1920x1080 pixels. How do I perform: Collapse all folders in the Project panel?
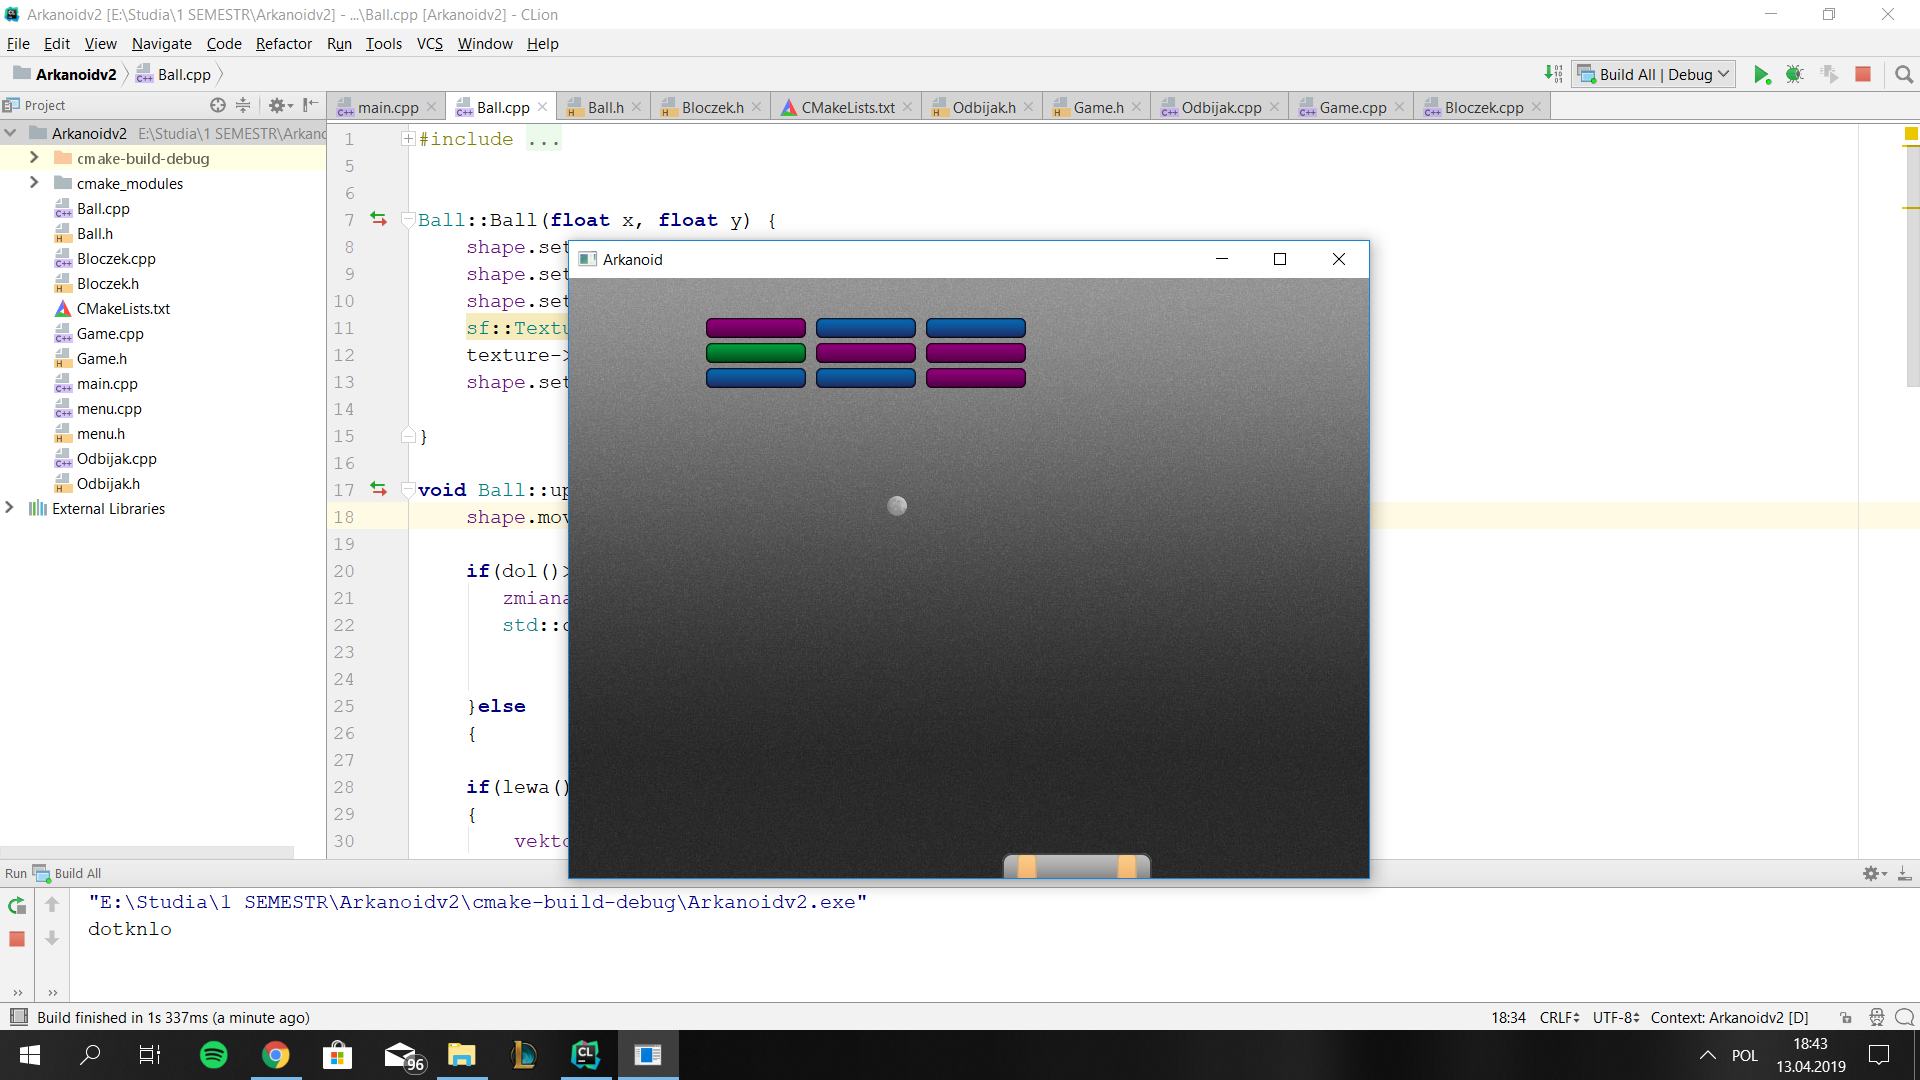pos(242,105)
